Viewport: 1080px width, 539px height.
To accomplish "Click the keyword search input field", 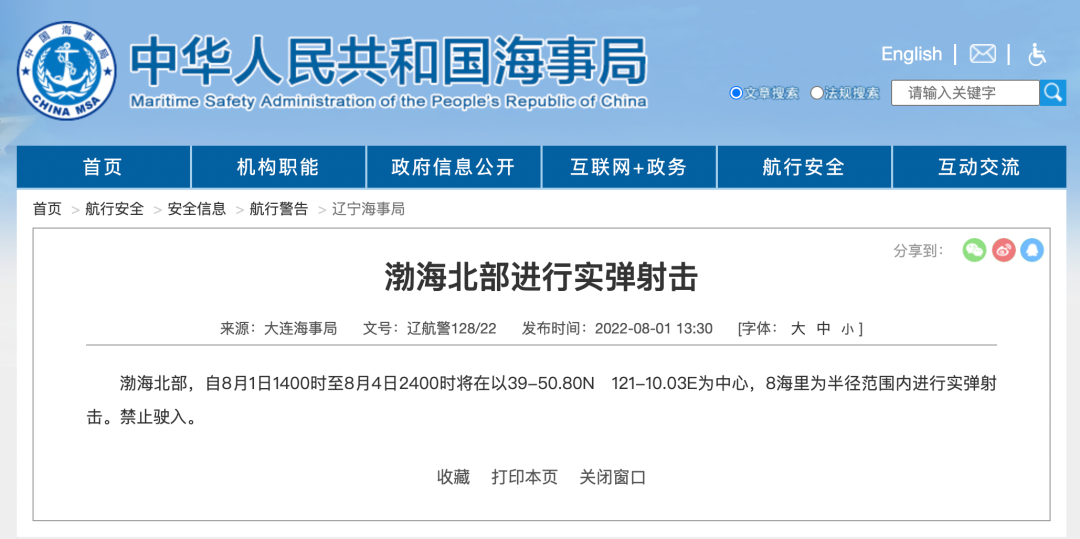I will coord(966,93).
